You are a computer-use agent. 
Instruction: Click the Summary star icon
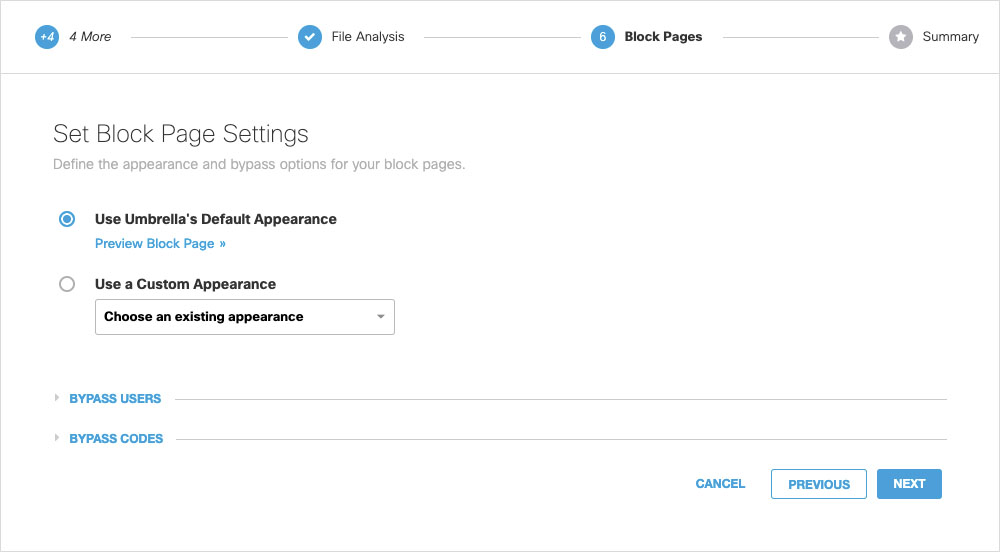click(x=901, y=37)
